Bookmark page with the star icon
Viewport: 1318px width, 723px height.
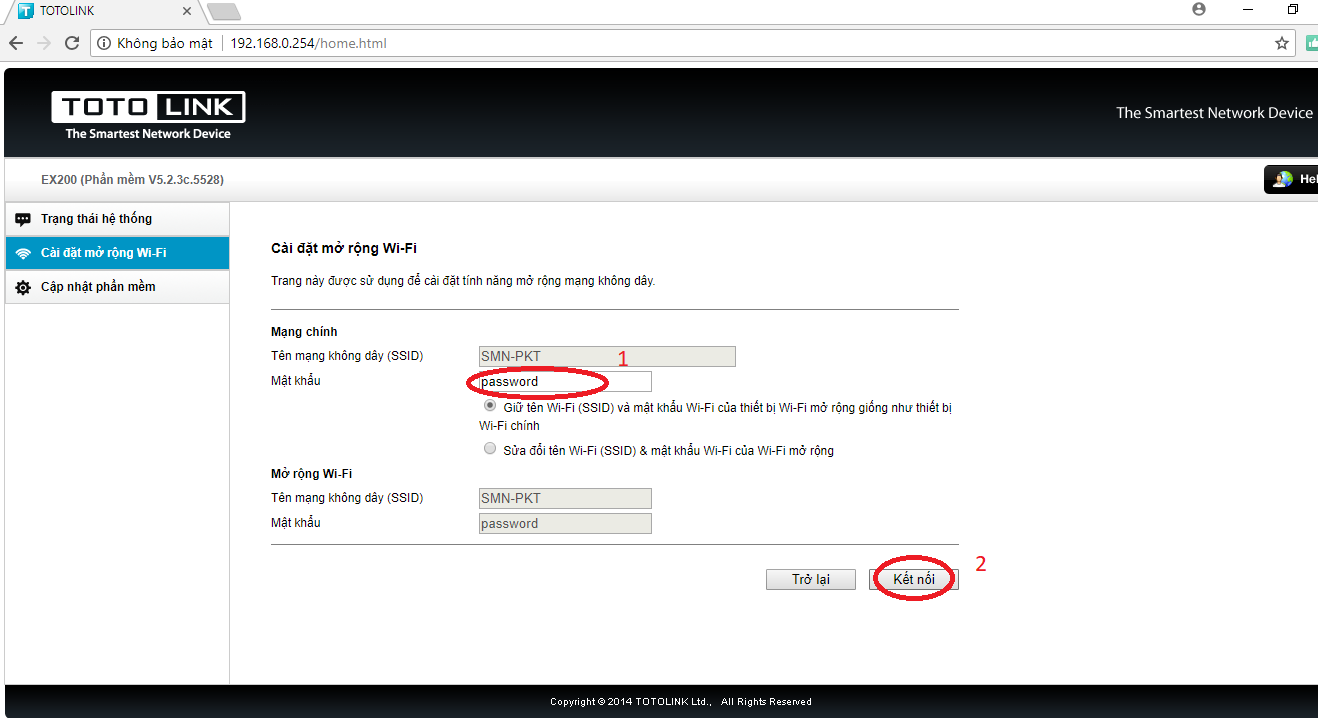1281,43
